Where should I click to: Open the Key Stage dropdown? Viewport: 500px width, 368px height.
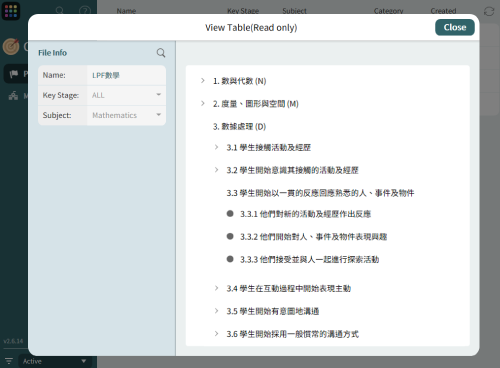(126, 95)
